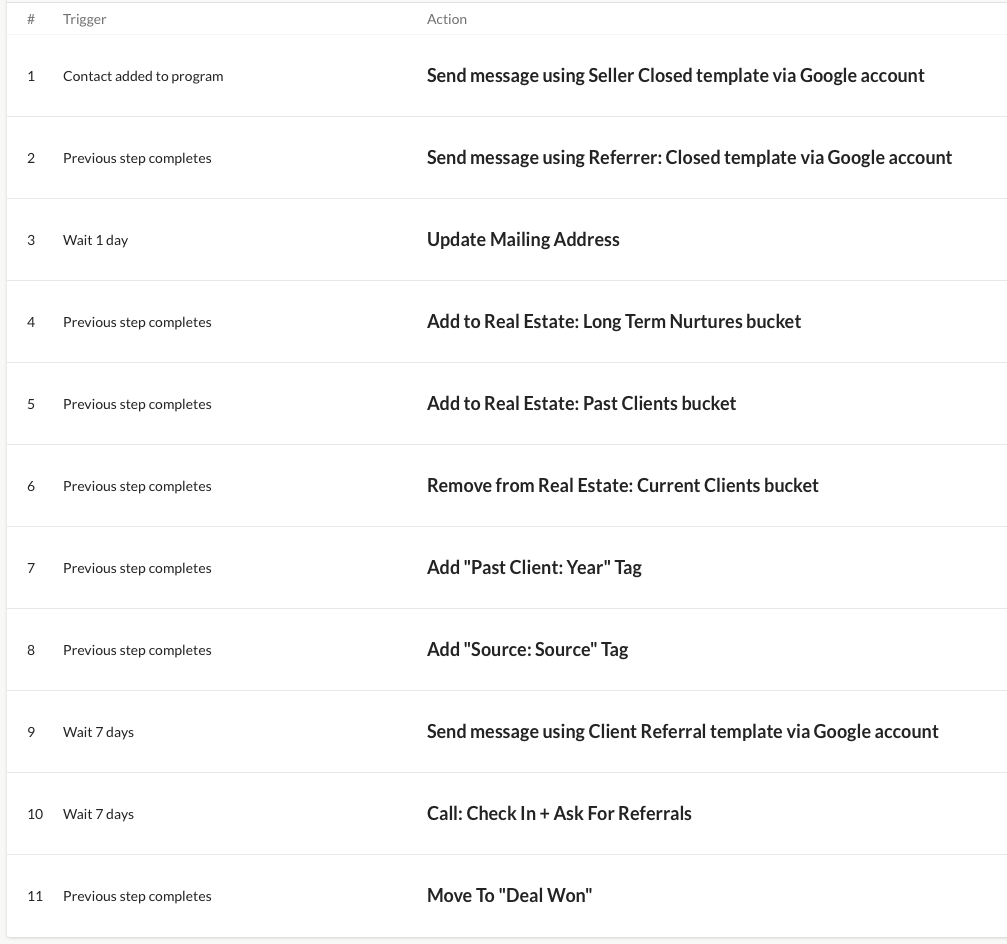This screenshot has height=944, width=1007.
Task: Select the Add "Past Client: Year" Tag step
Action: pos(534,568)
